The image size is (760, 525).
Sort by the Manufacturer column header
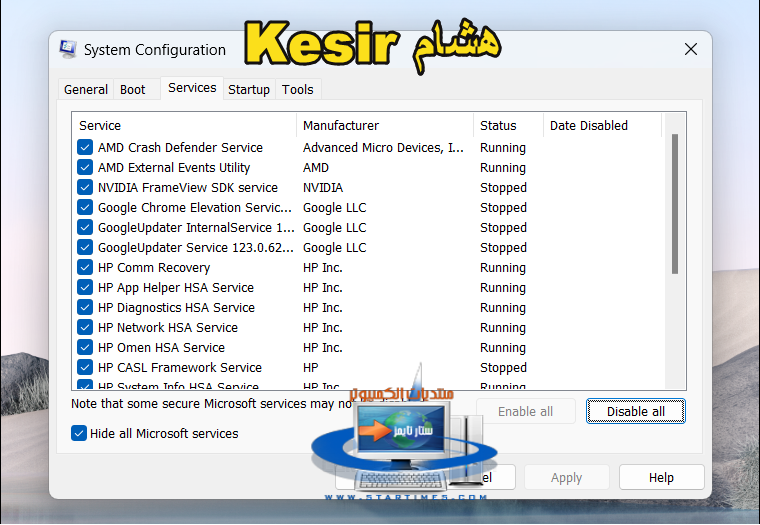385,126
